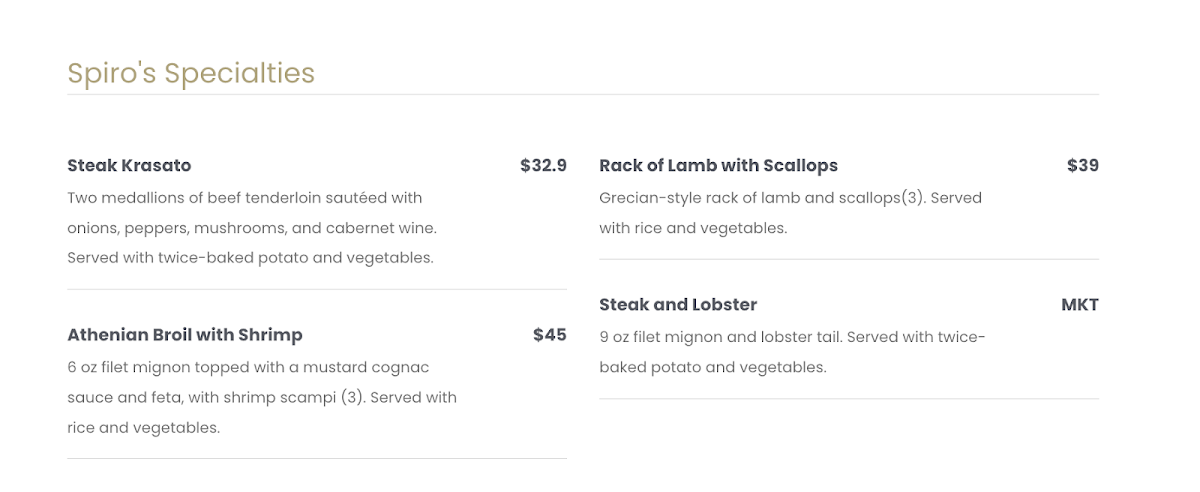Viewport: 1200px width, 492px height.
Task: Click the 'Grecian-style rack of lamb' description
Action: [700, 198]
